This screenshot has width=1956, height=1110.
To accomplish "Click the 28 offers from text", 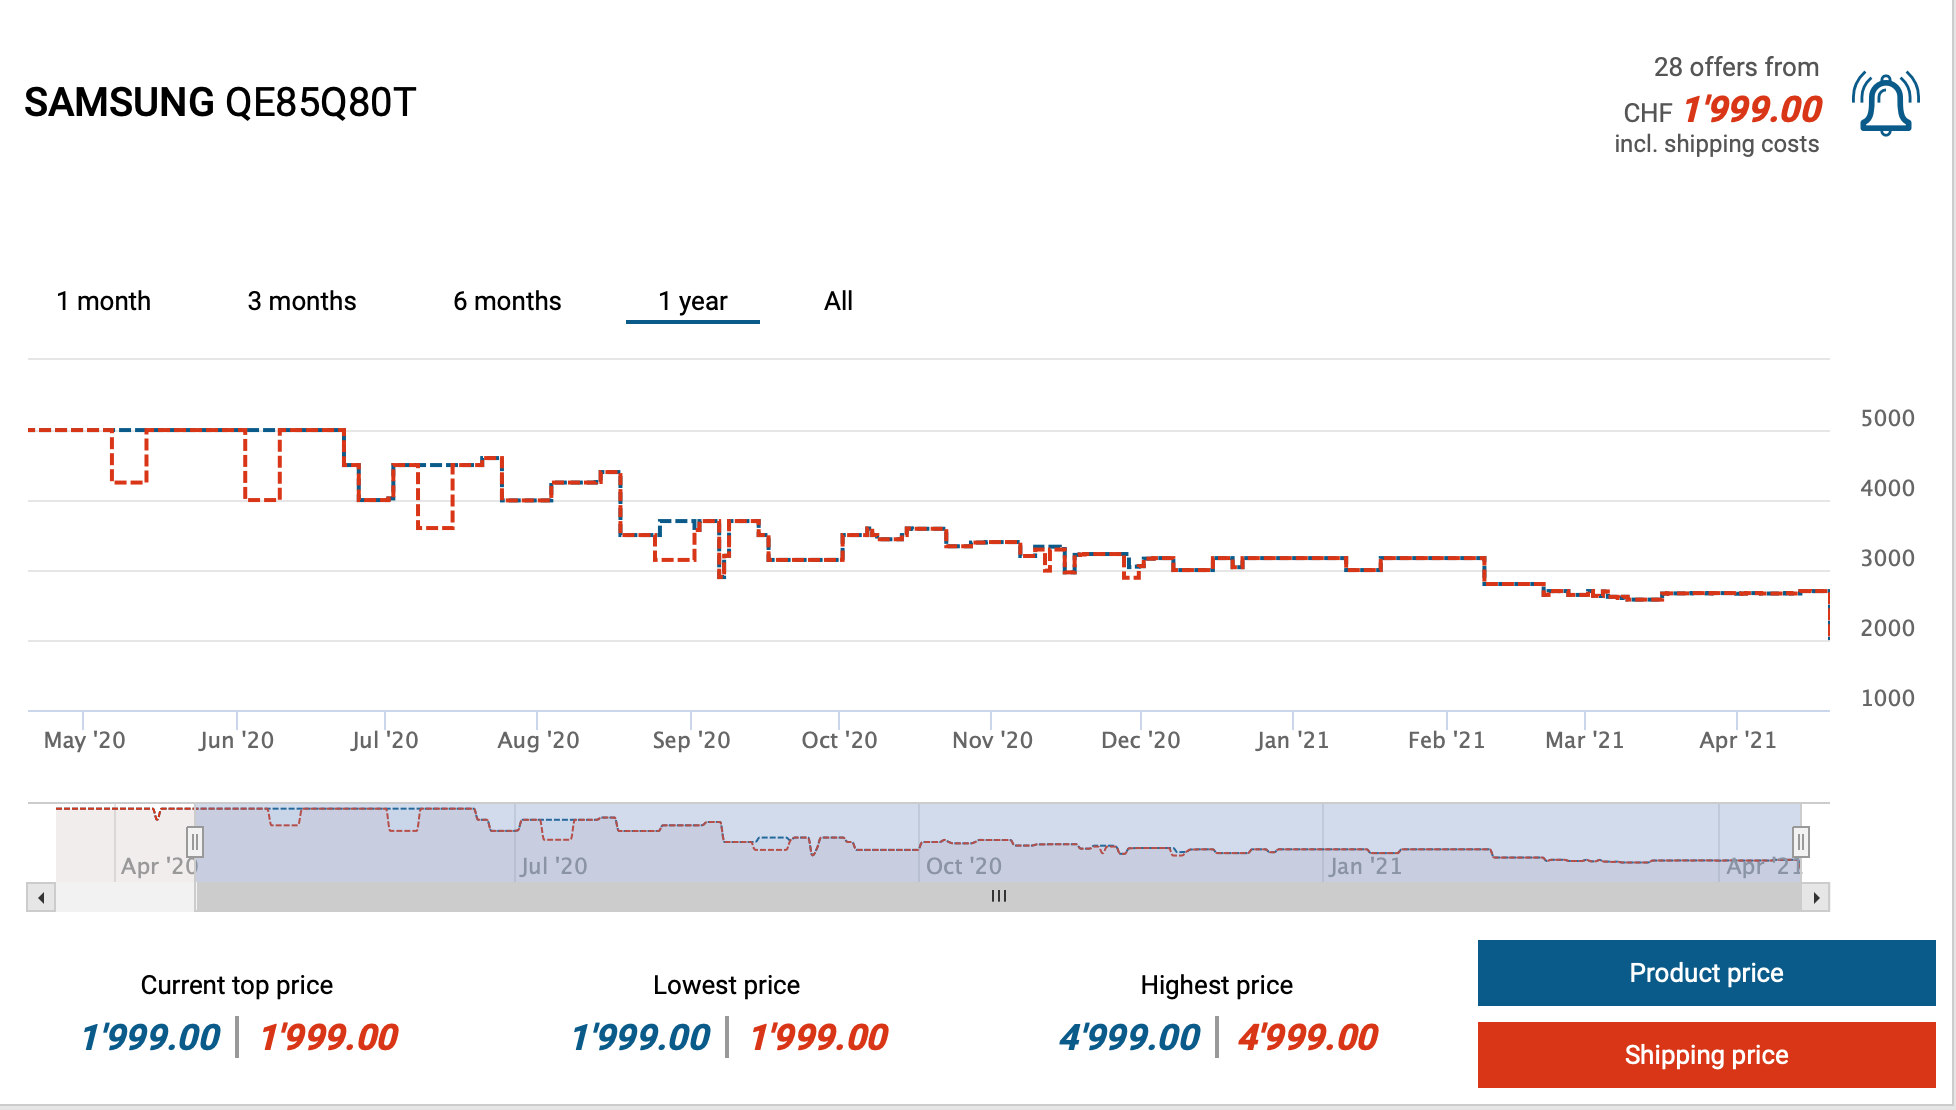I will pyautogui.click(x=1735, y=67).
